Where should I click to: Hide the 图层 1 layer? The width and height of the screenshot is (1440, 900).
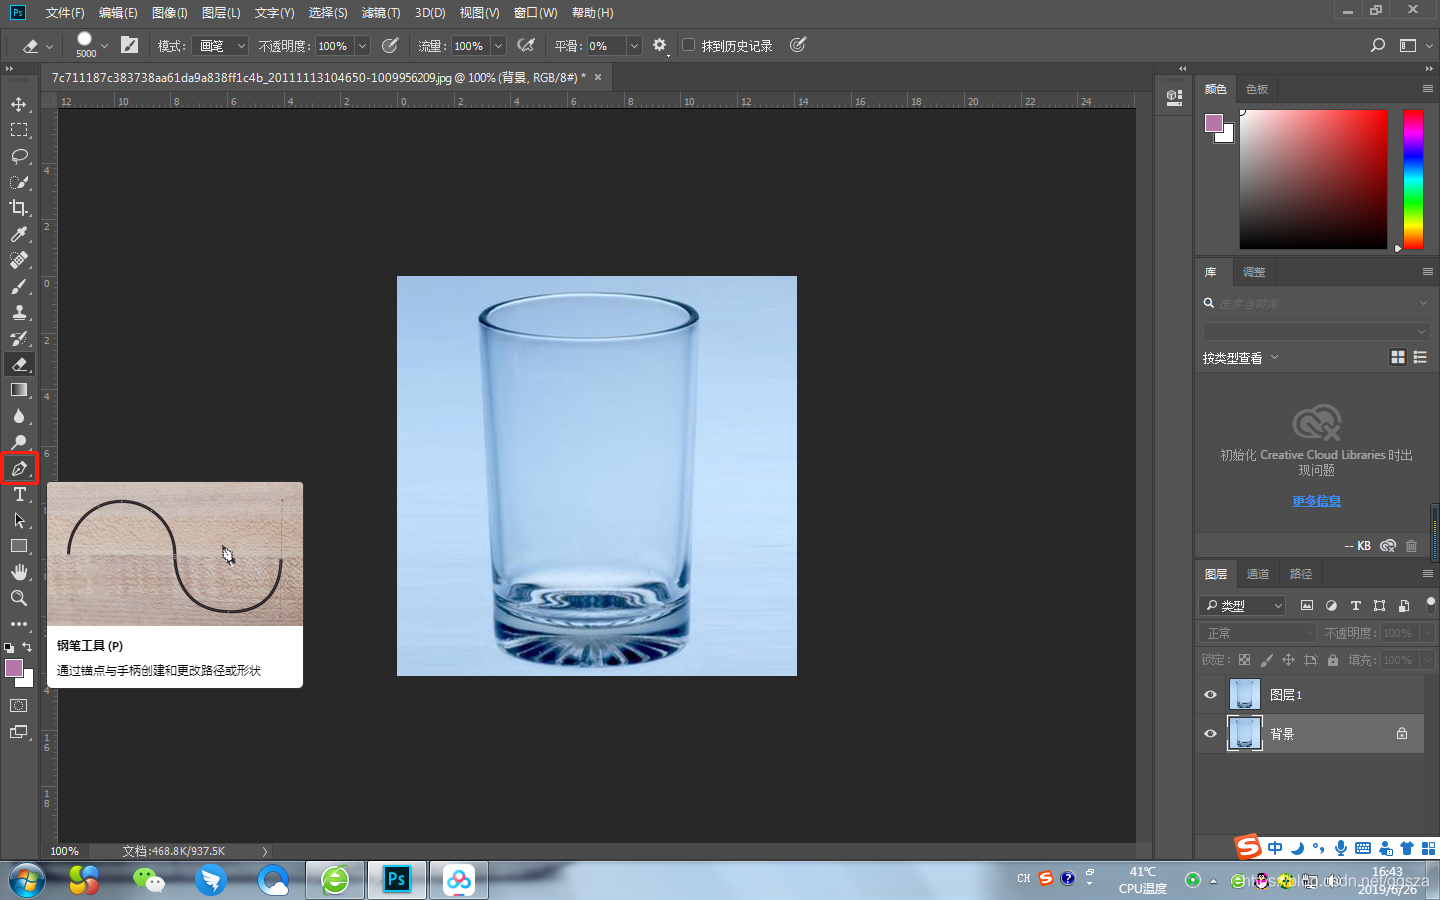point(1210,694)
